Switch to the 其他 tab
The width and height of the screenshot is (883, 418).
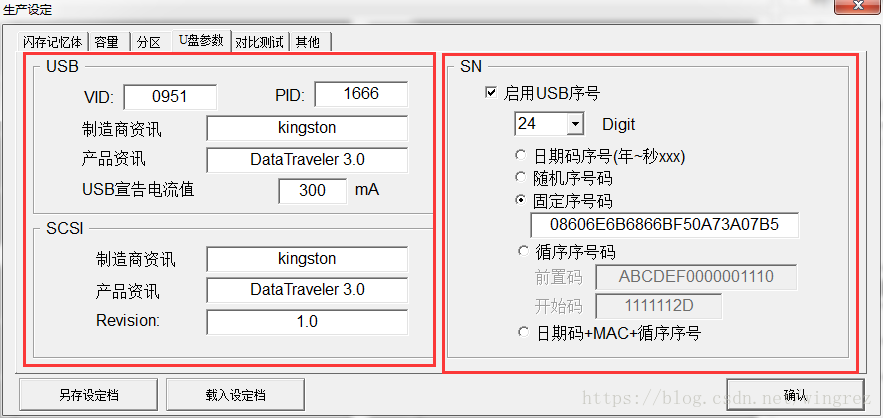[310, 42]
